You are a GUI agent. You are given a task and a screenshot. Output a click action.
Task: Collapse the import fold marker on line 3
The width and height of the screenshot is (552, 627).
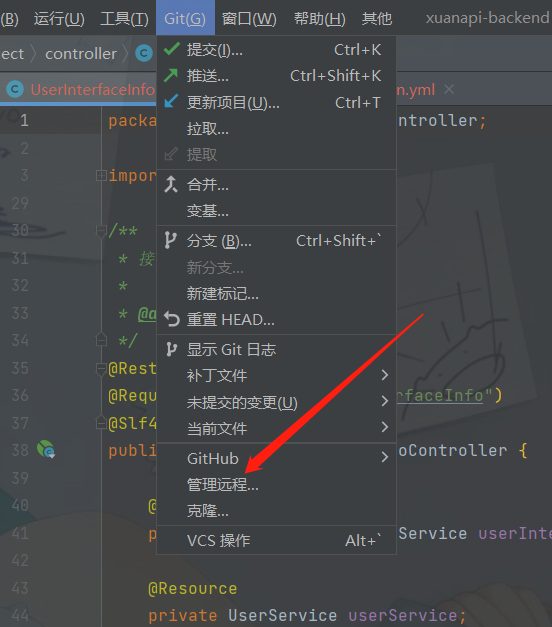pyautogui.click(x=101, y=175)
